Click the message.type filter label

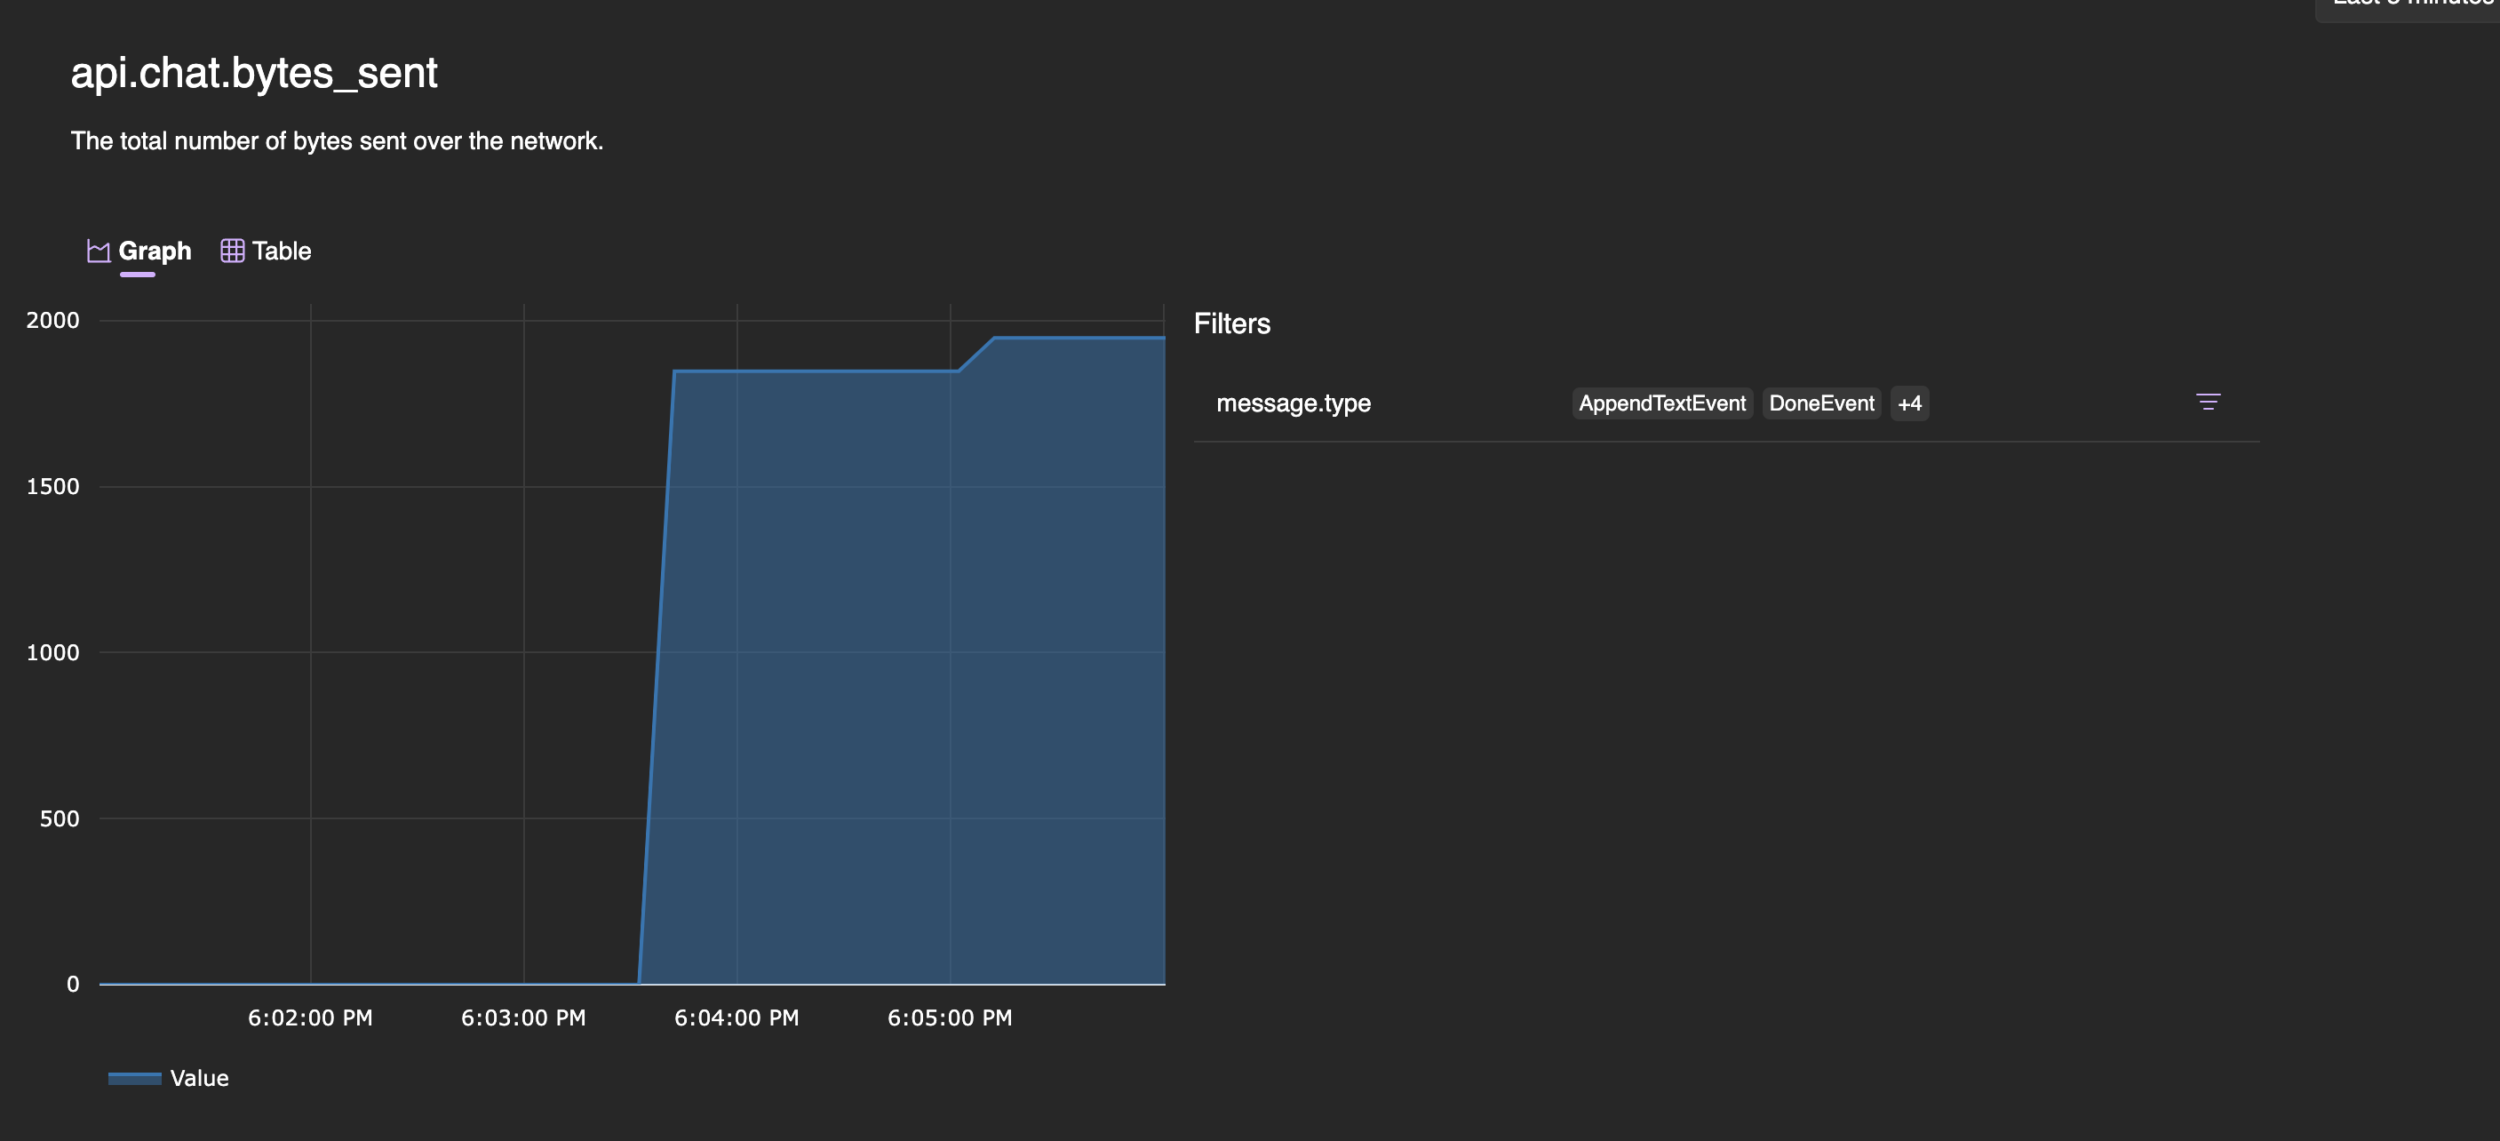[1294, 403]
